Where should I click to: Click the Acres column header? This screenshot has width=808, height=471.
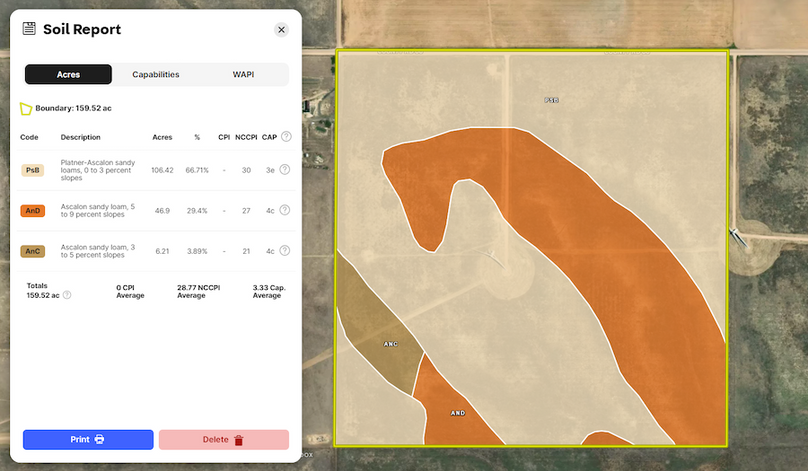point(162,137)
